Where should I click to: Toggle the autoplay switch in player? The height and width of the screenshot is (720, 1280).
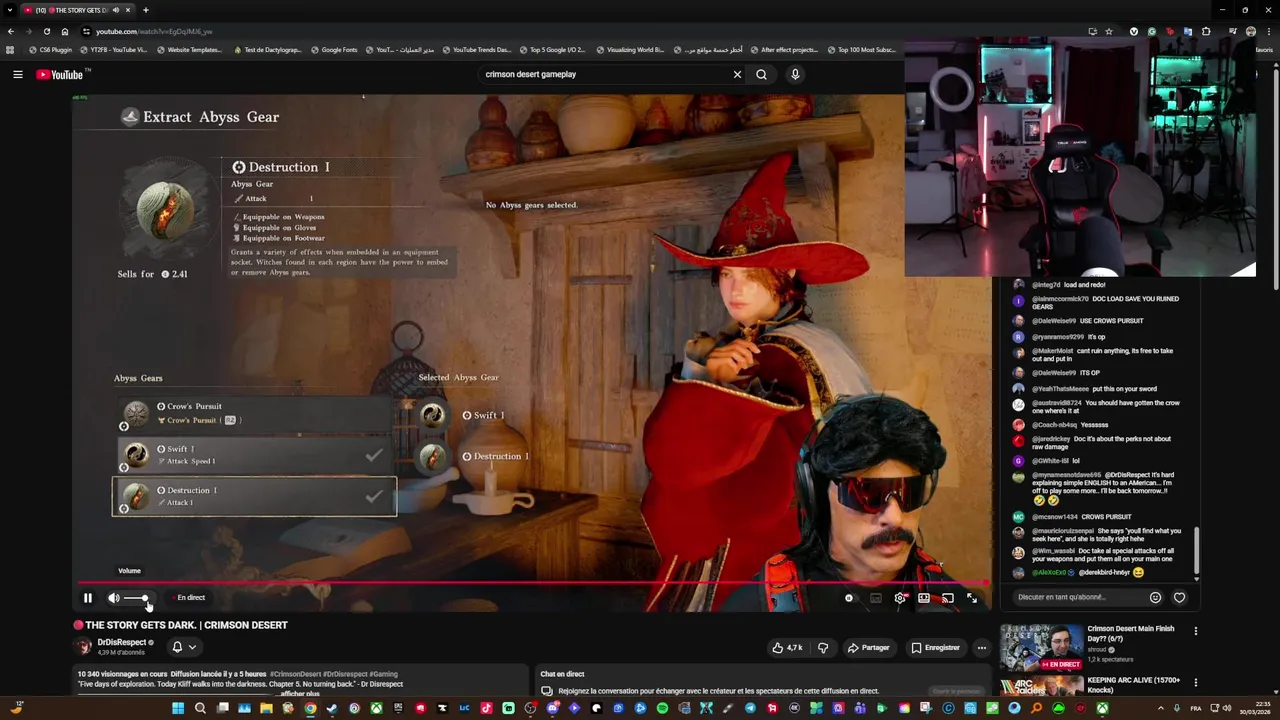849,598
